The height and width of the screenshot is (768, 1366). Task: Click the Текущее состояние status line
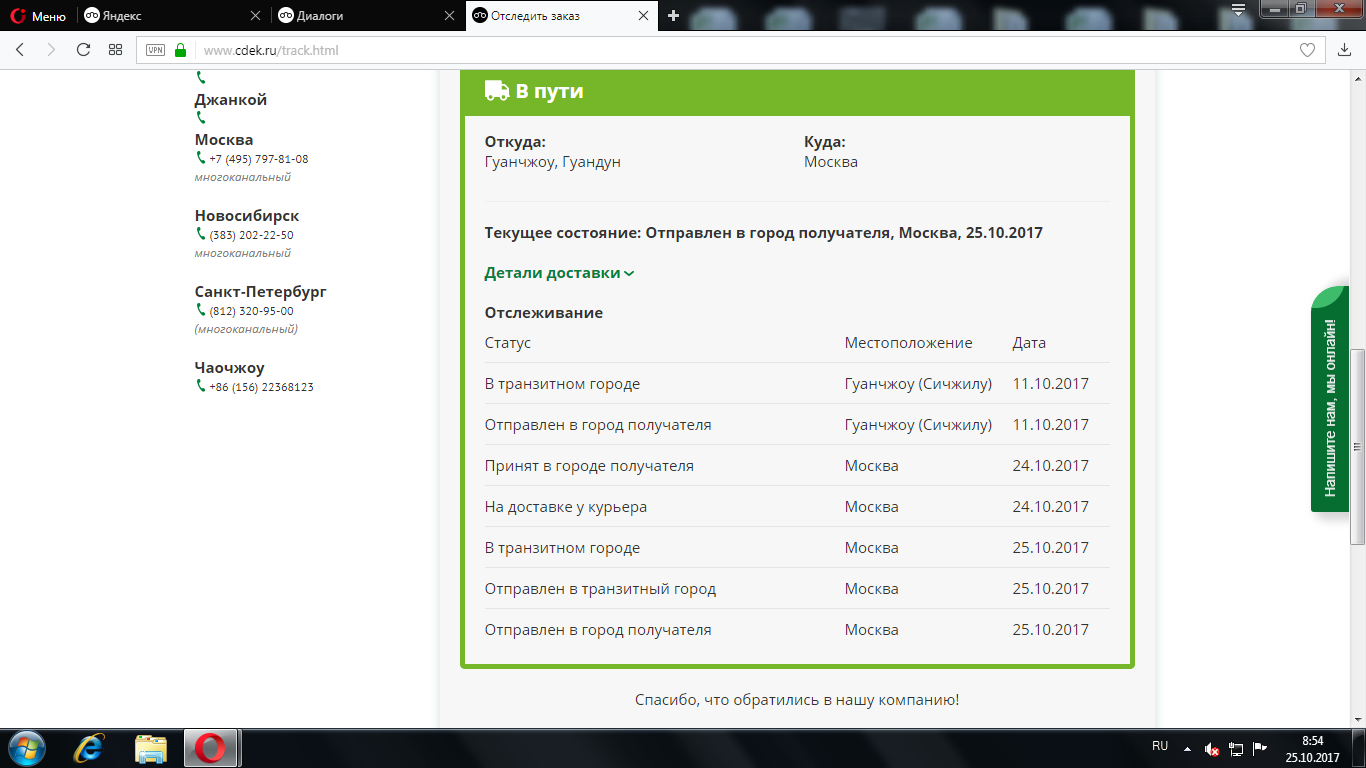[764, 233]
